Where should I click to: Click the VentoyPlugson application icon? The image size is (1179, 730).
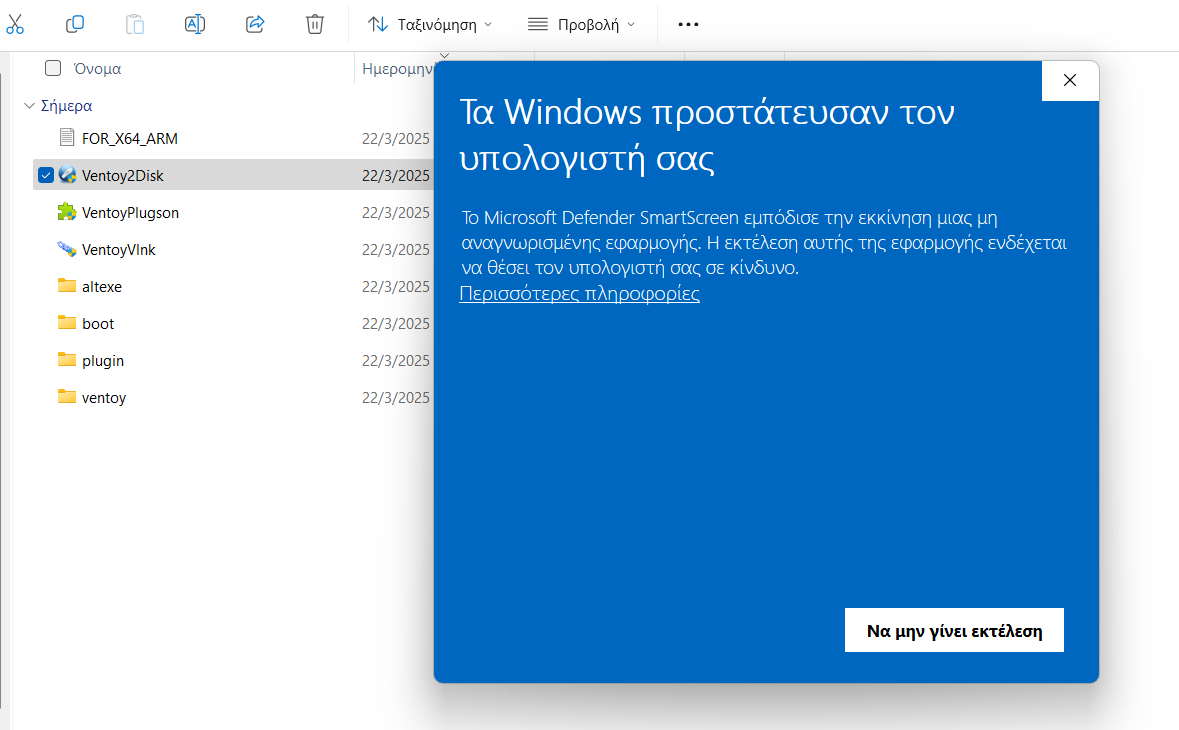(67, 212)
